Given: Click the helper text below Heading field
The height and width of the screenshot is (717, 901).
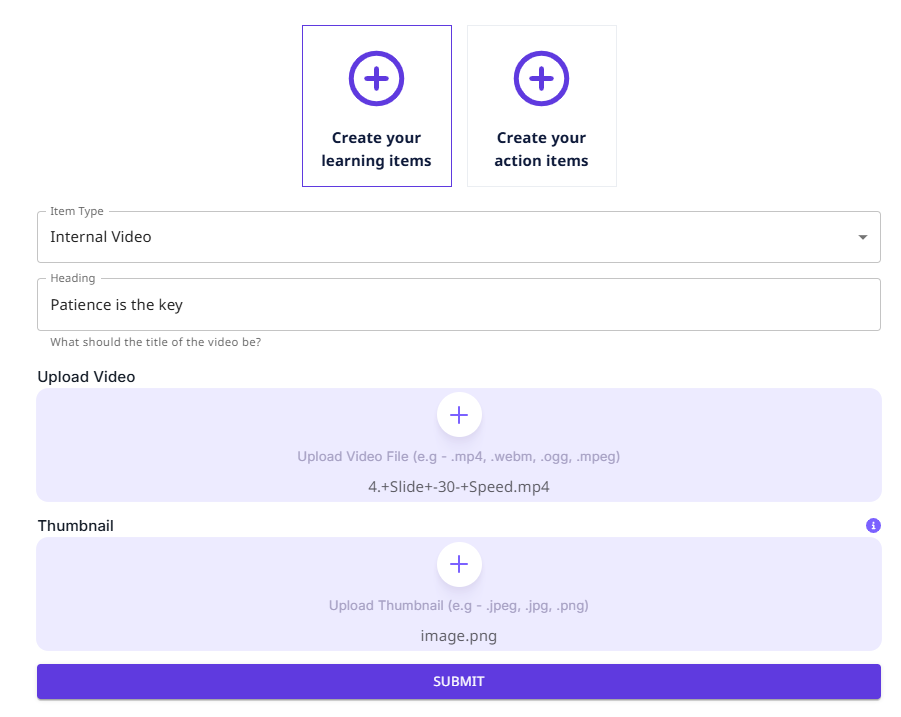Looking at the screenshot, I should [155, 342].
